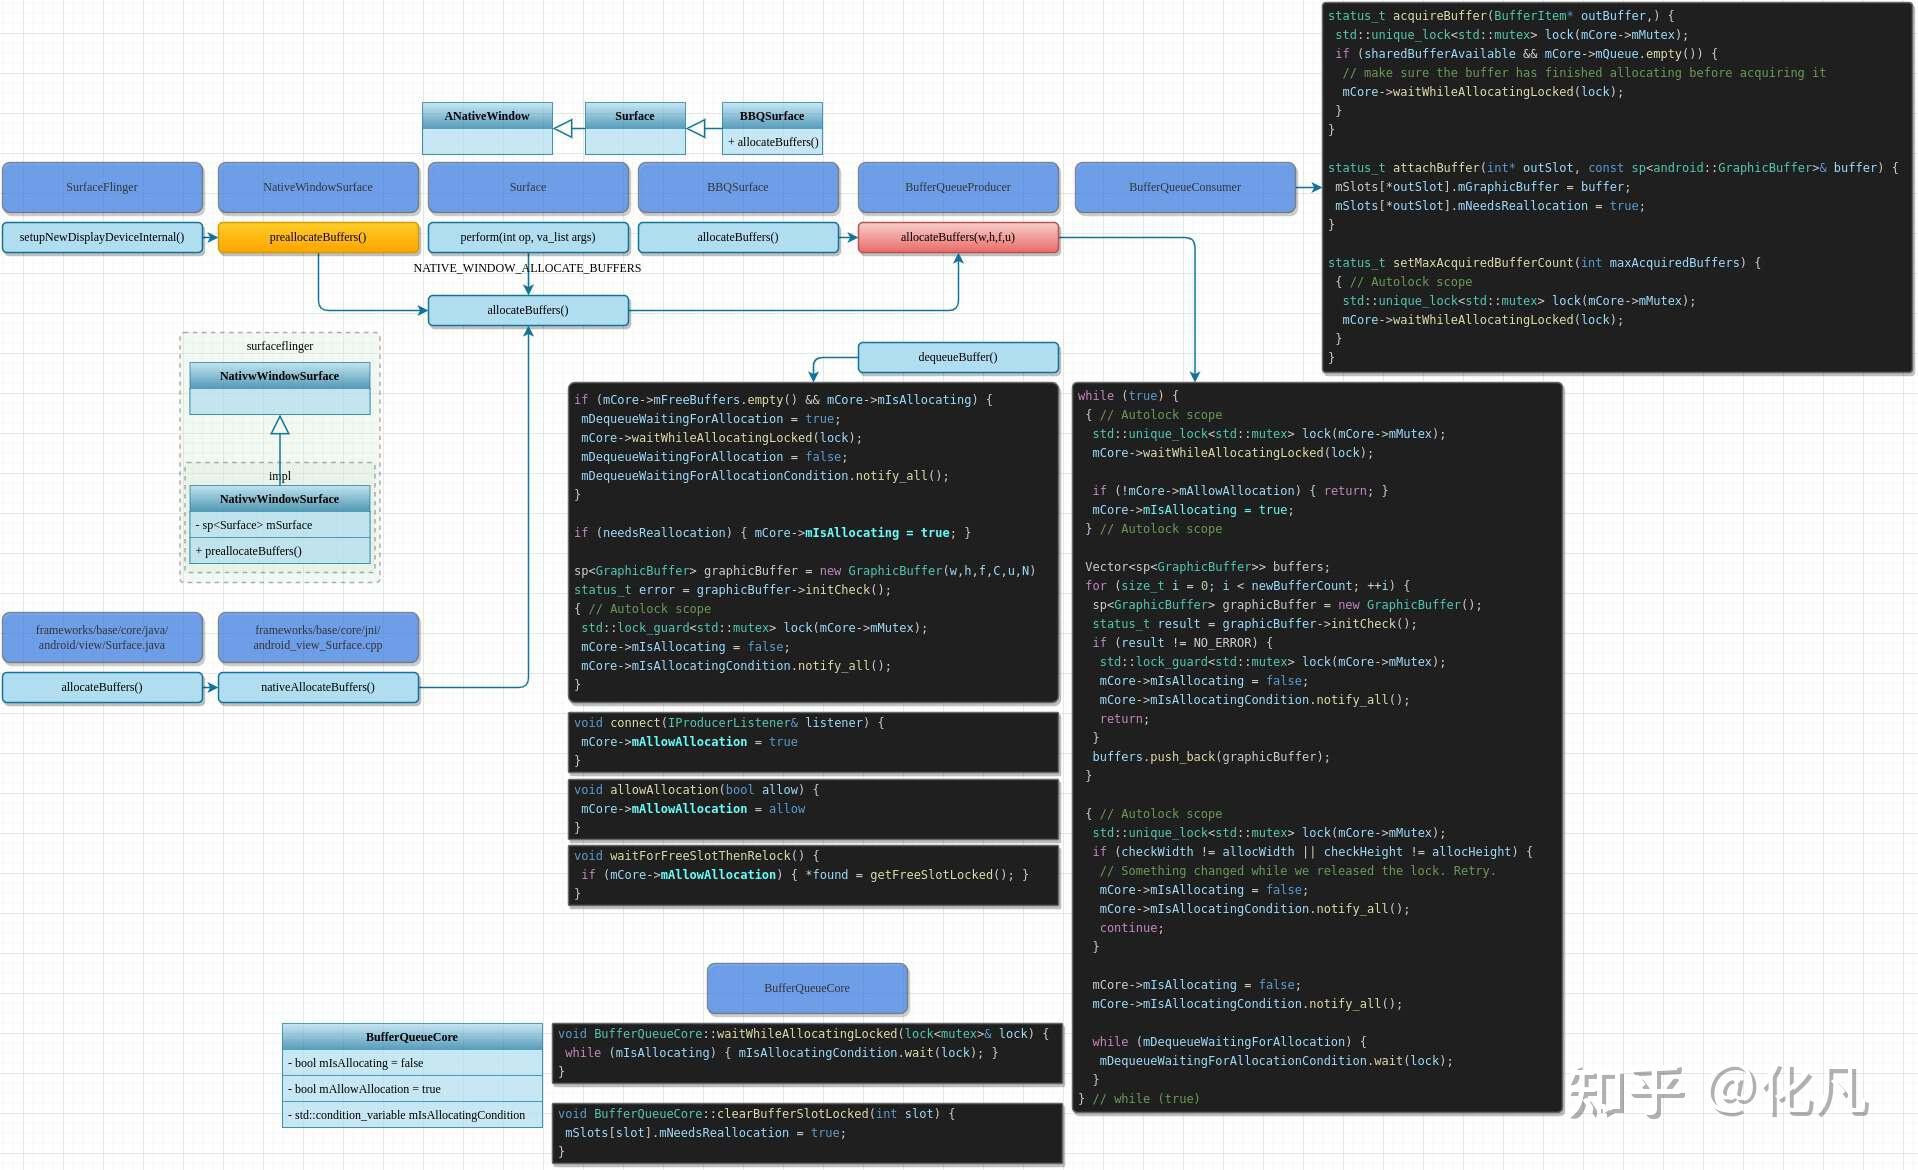Select the red allocateBuffers(w,h,f,u) node
Image resolution: width=1918 pixels, height=1170 pixels.
[x=958, y=237]
